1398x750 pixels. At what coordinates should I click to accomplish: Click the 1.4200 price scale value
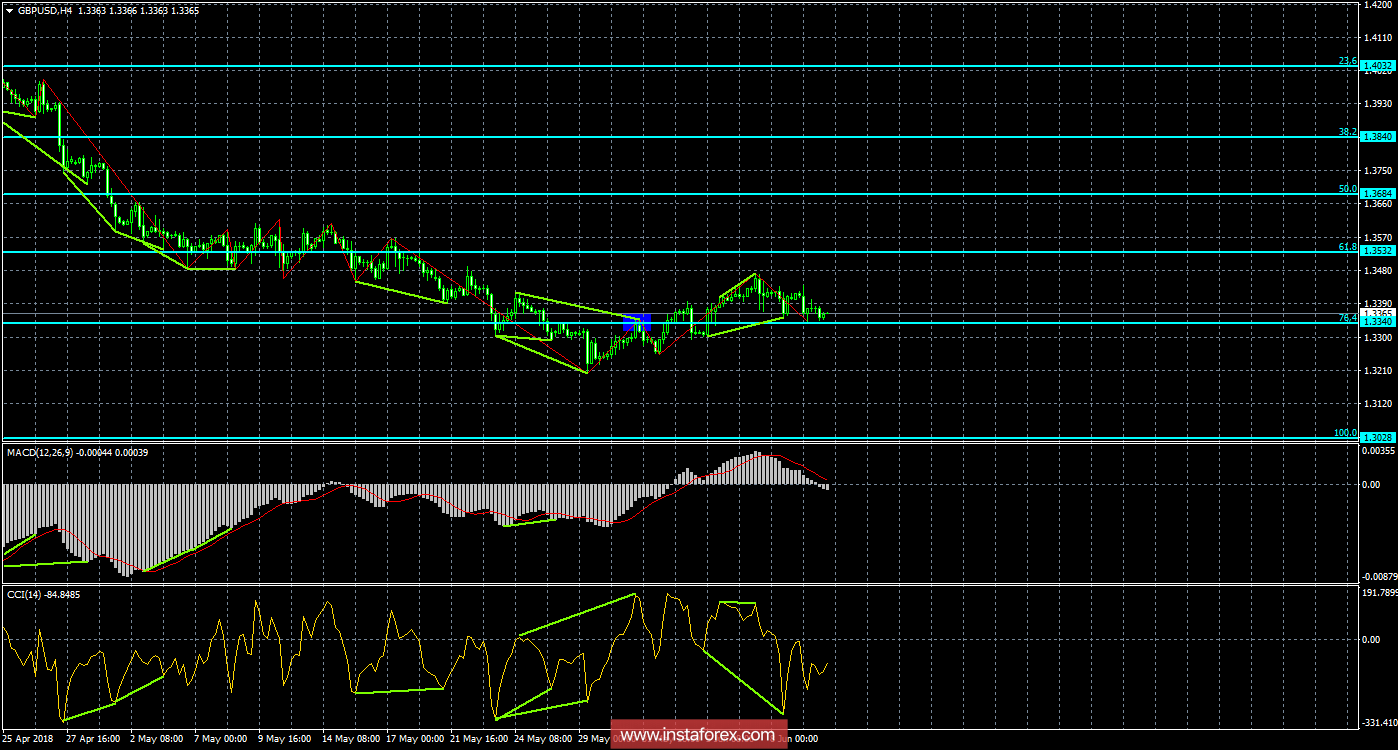(1380, 4)
